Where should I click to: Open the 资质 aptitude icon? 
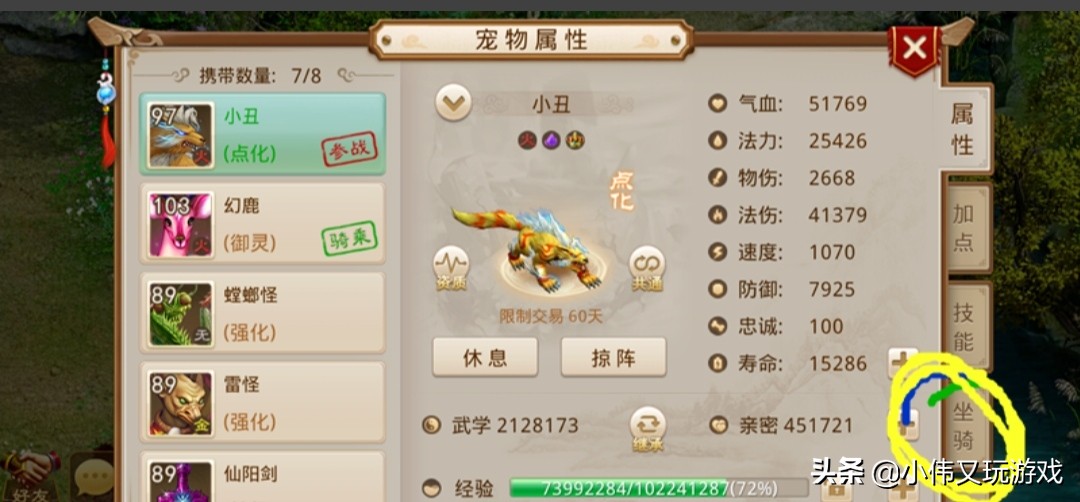point(451,268)
